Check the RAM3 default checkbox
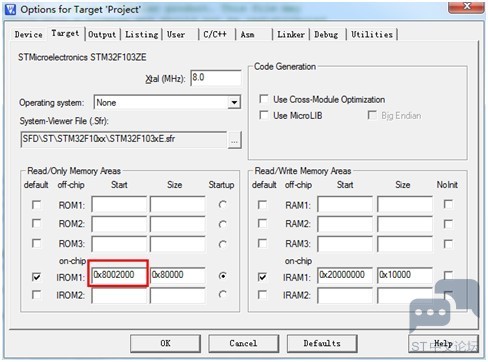488x362 pixels. [x=262, y=243]
